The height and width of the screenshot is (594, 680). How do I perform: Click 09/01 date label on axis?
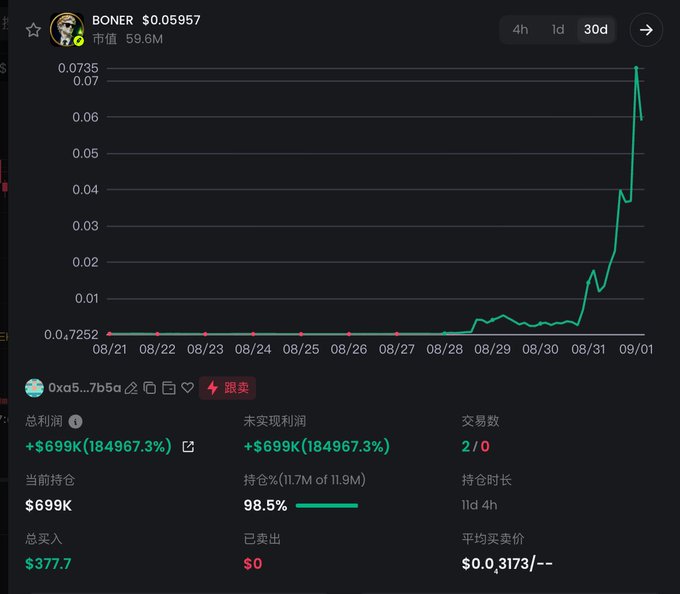pyautogui.click(x=636, y=349)
